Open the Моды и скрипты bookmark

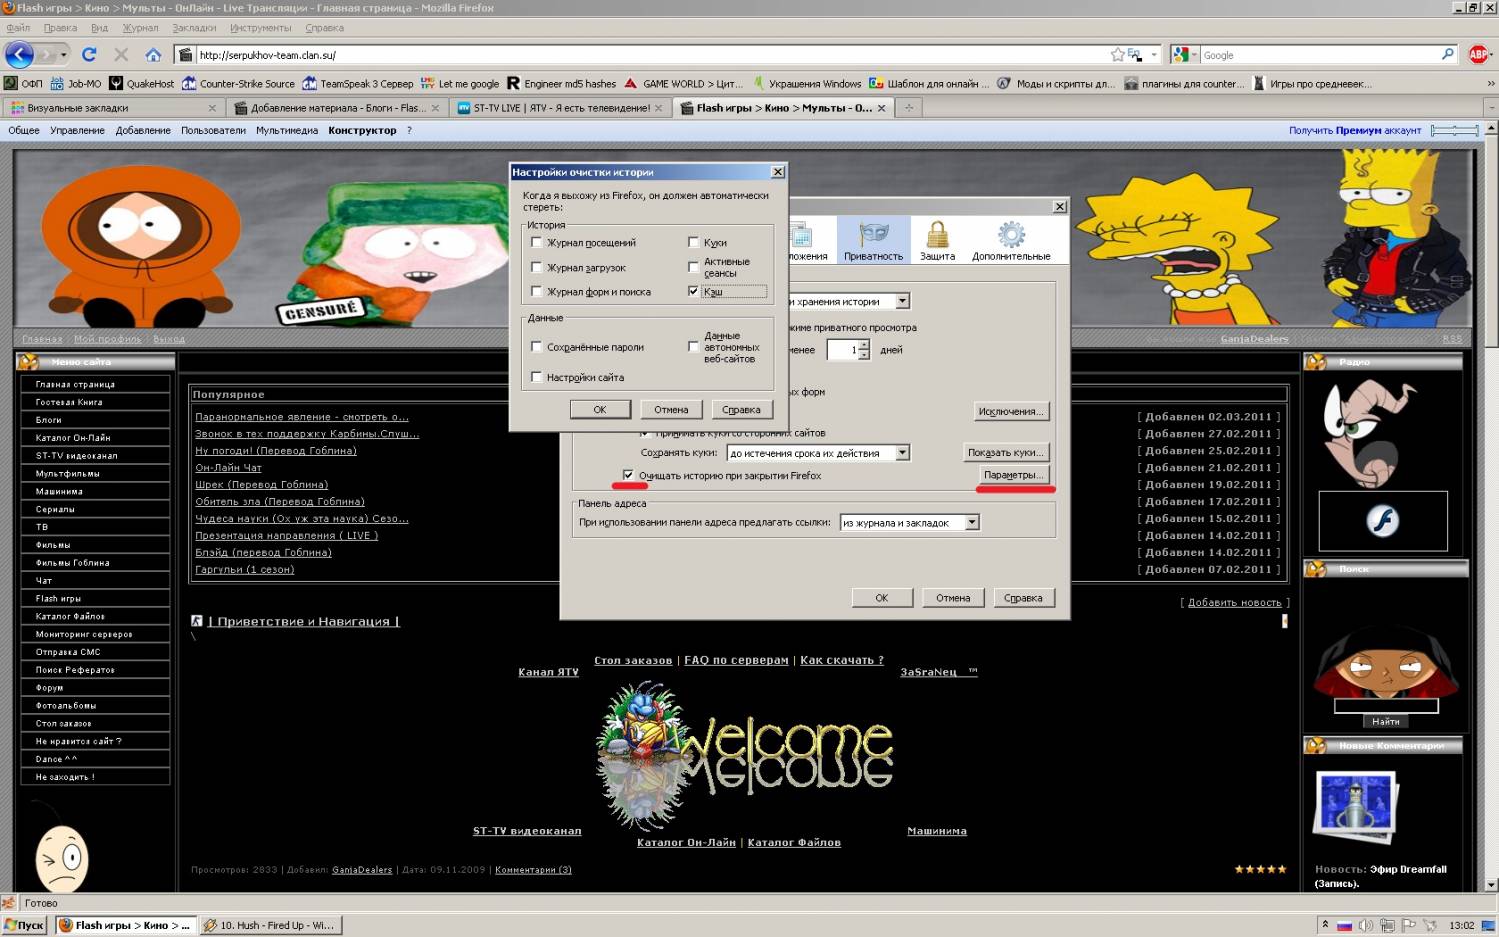pos(1056,83)
